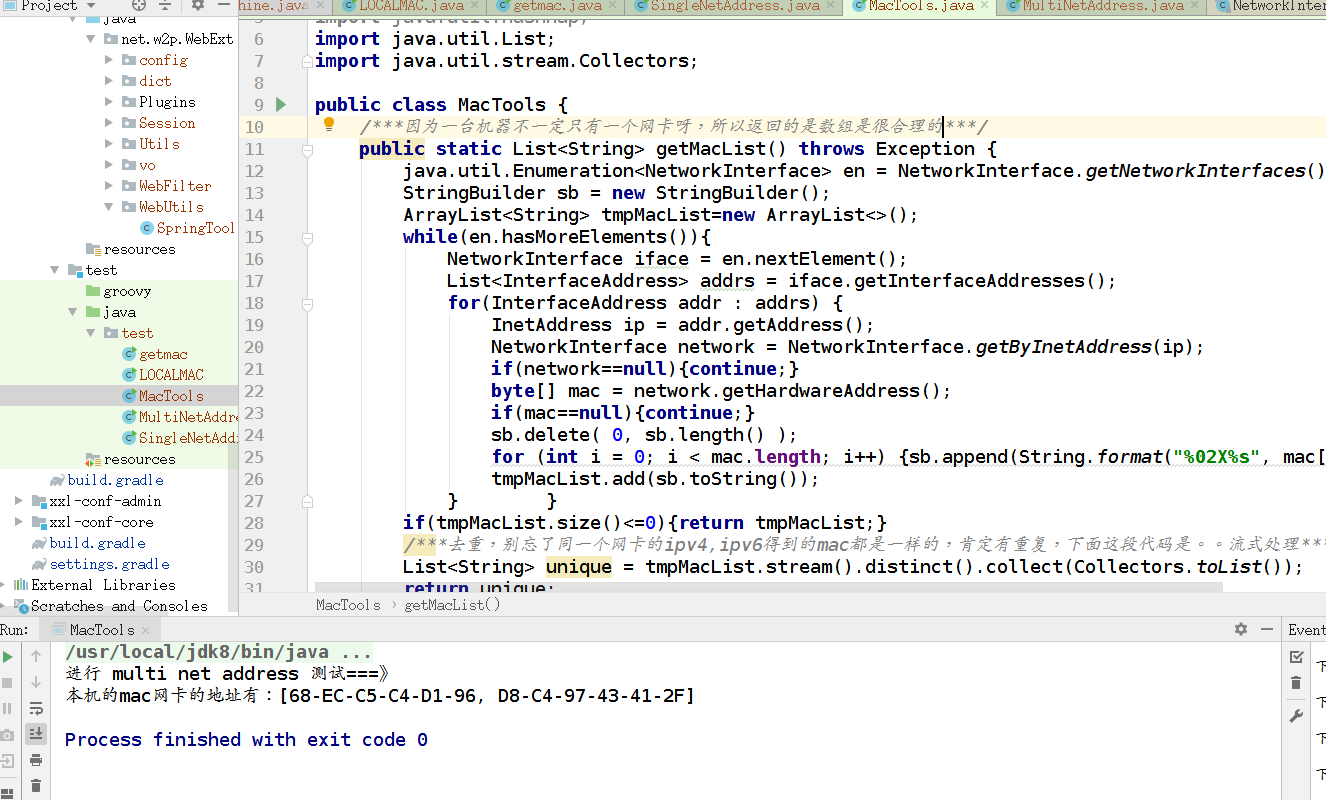Image resolution: width=1326 pixels, height=800 pixels.
Task: Select External Libraries in project tree
Action: pos(103,585)
